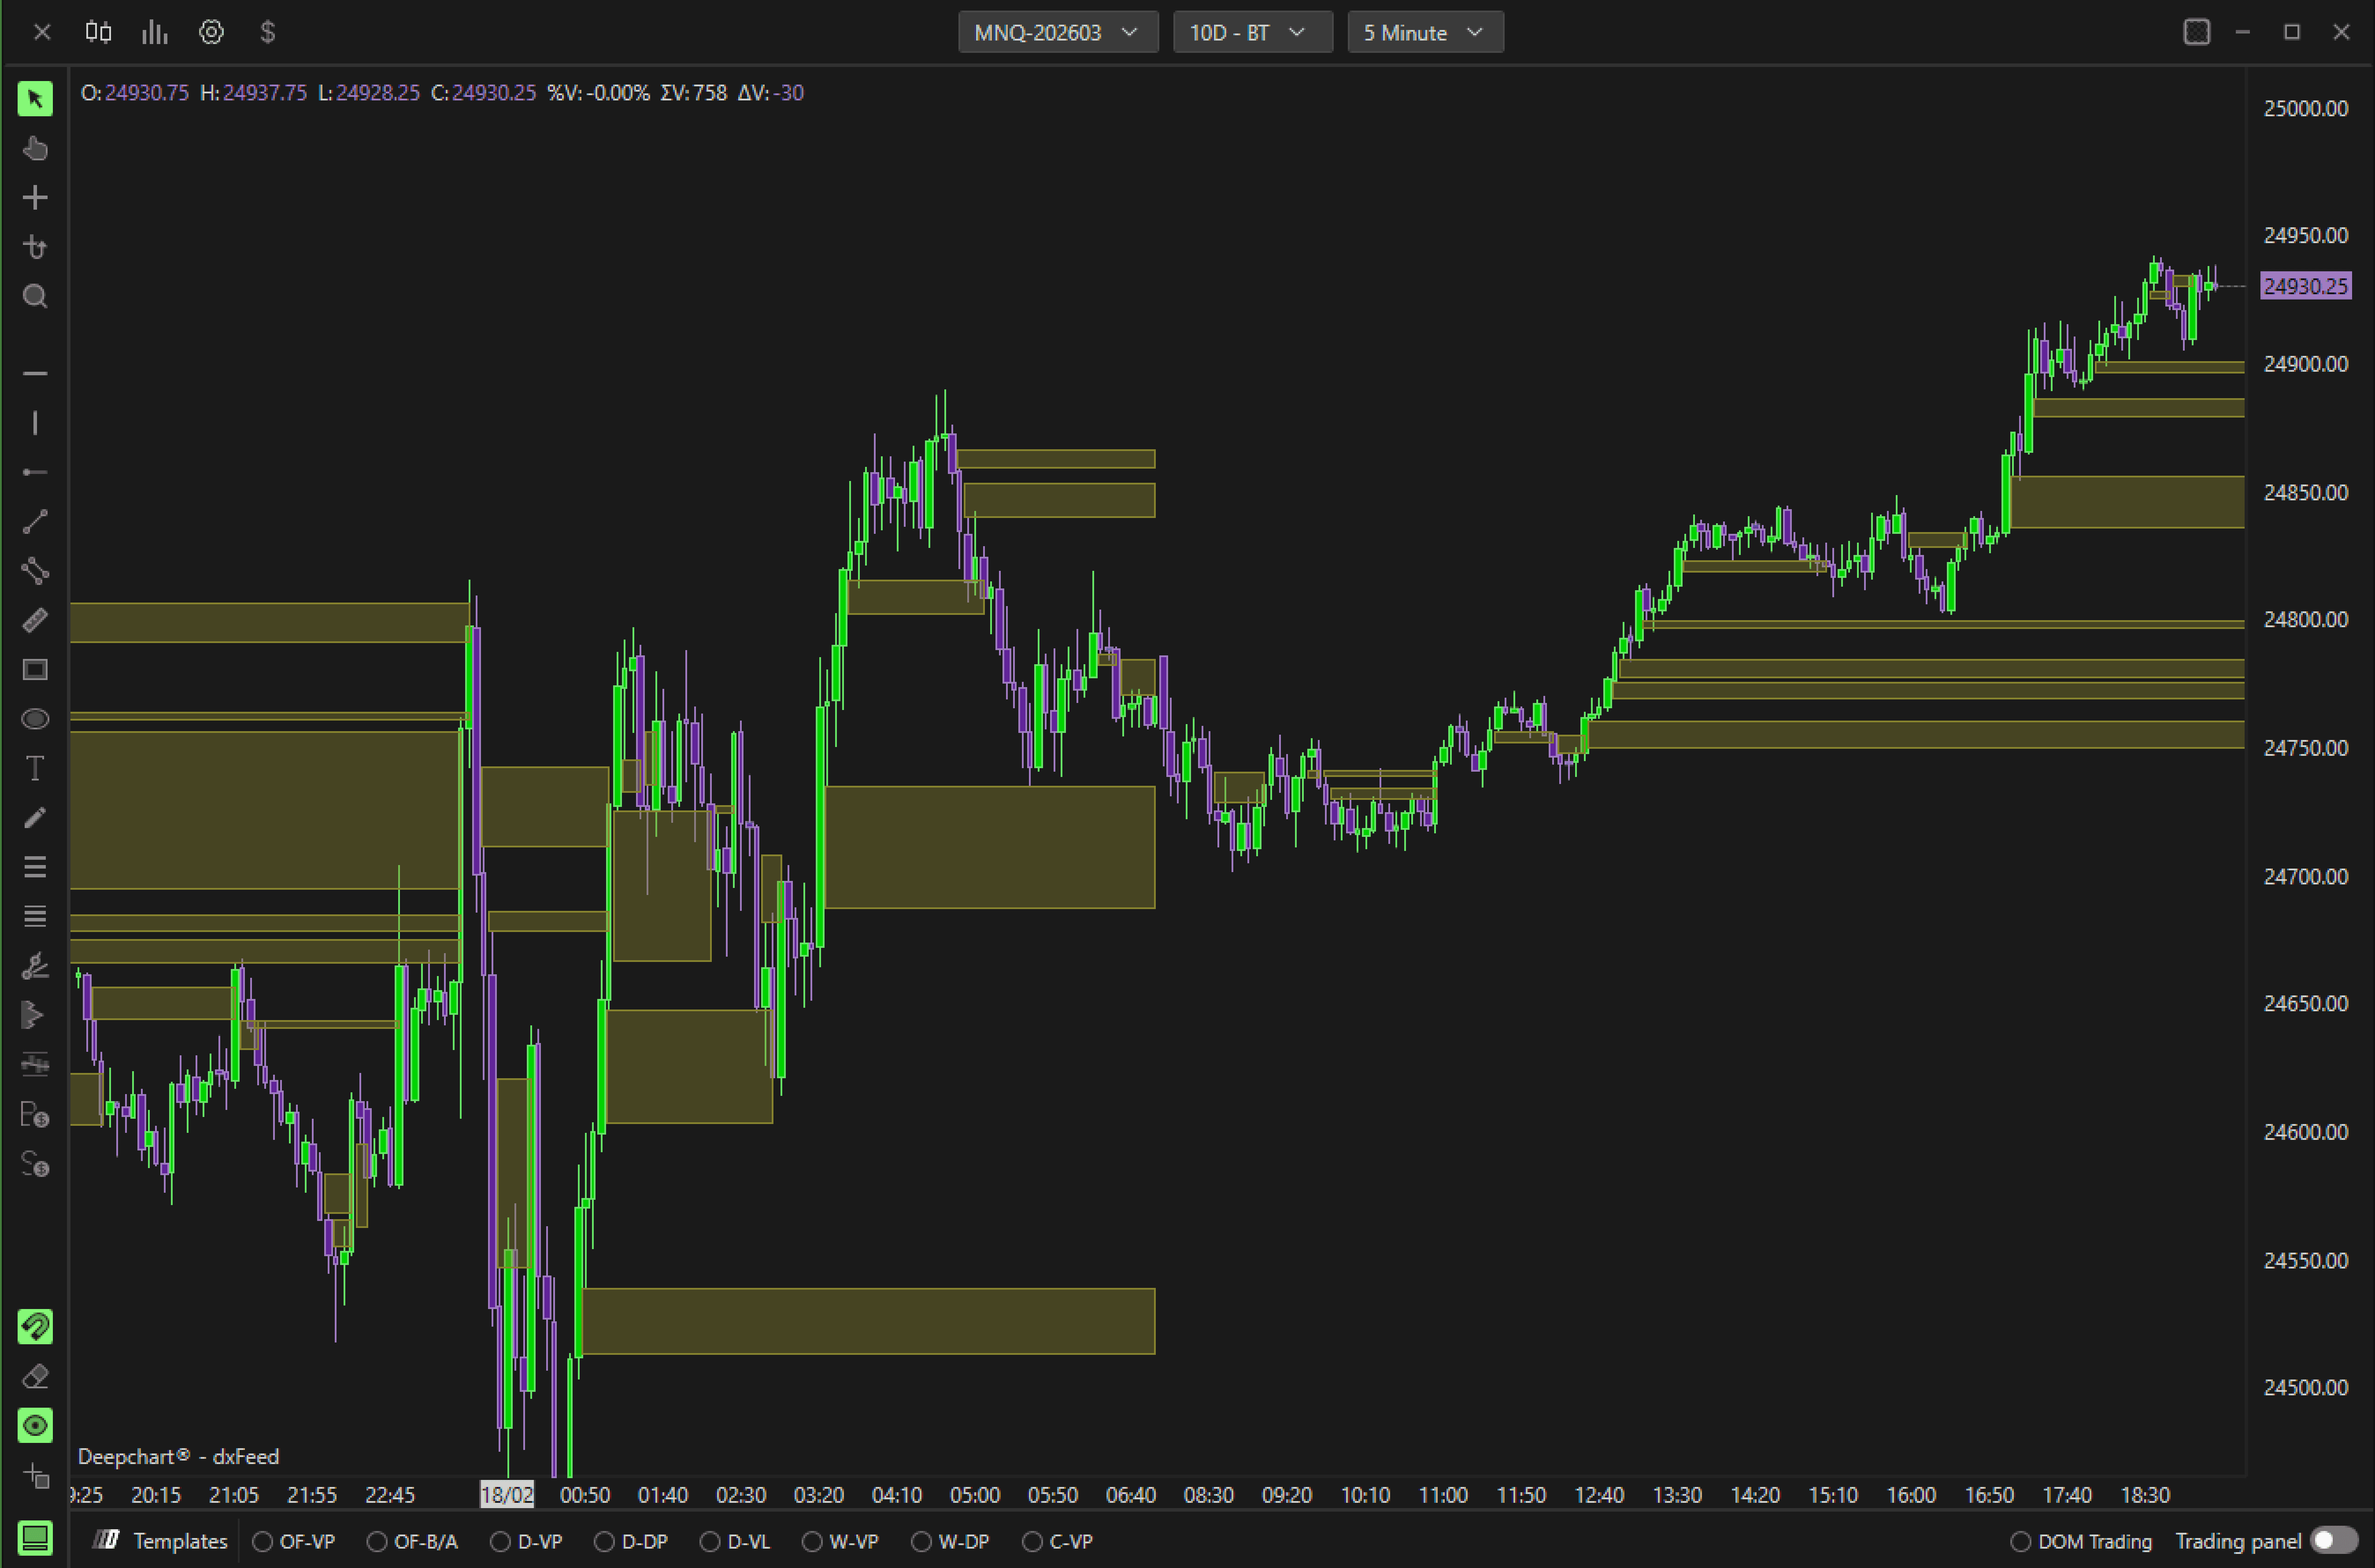The width and height of the screenshot is (2375, 1568).
Task: Select the OF-VP template radio button
Action: [263, 1541]
